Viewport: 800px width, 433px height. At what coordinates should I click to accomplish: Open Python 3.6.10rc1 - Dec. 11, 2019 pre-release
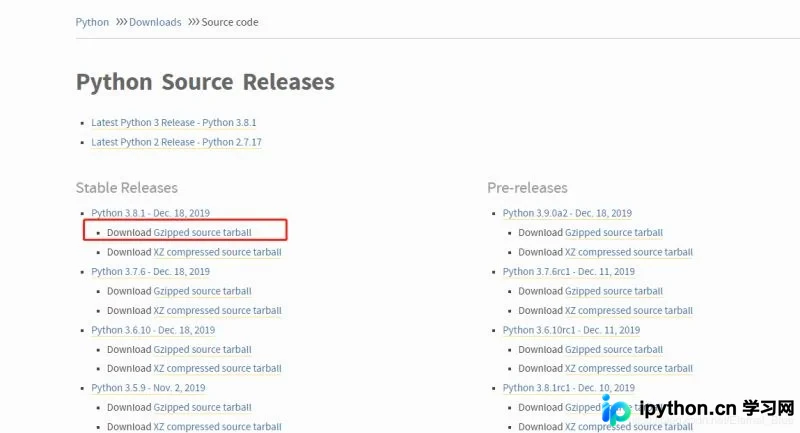tap(571, 330)
